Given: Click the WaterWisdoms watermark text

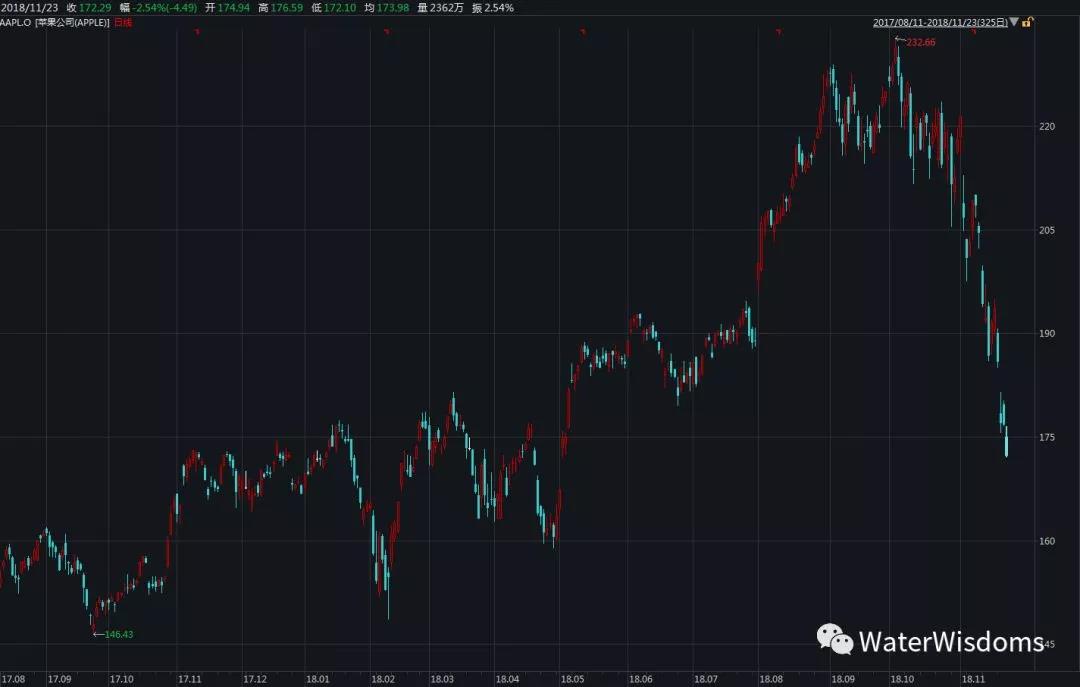Looking at the screenshot, I should (x=950, y=641).
